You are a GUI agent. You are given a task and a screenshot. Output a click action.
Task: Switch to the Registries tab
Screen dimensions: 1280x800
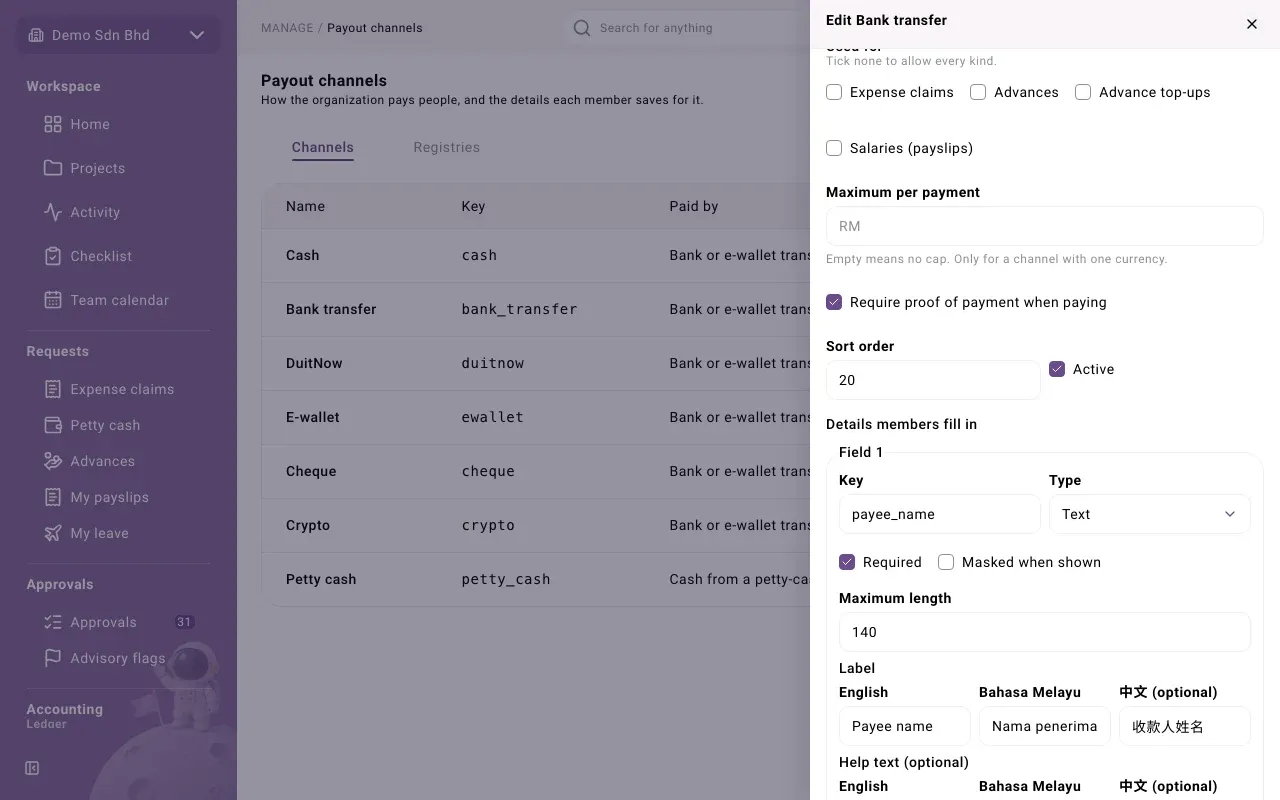pos(446,147)
